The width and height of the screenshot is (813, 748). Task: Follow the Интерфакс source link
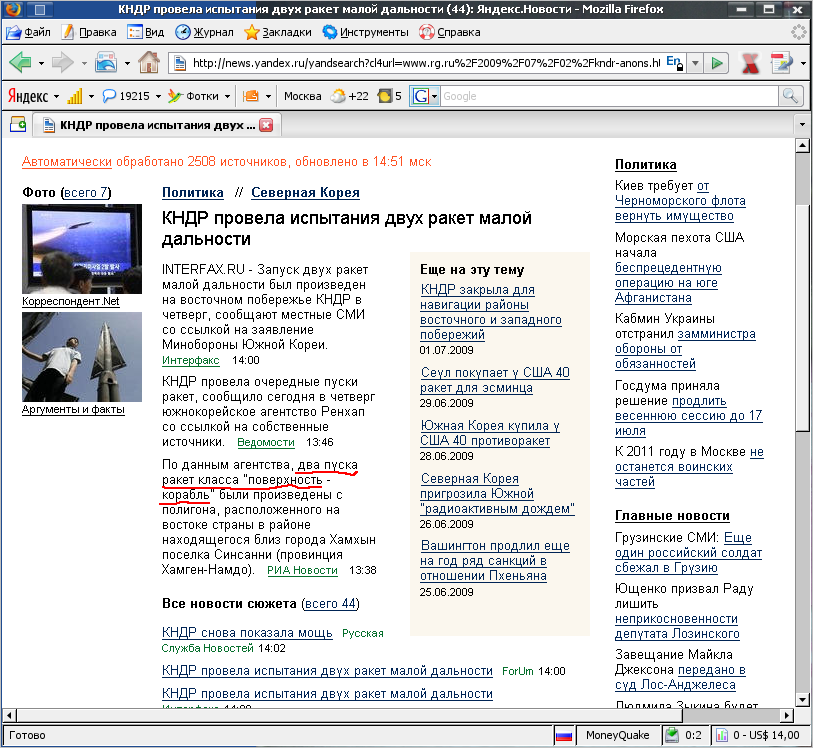(x=191, y=360)
